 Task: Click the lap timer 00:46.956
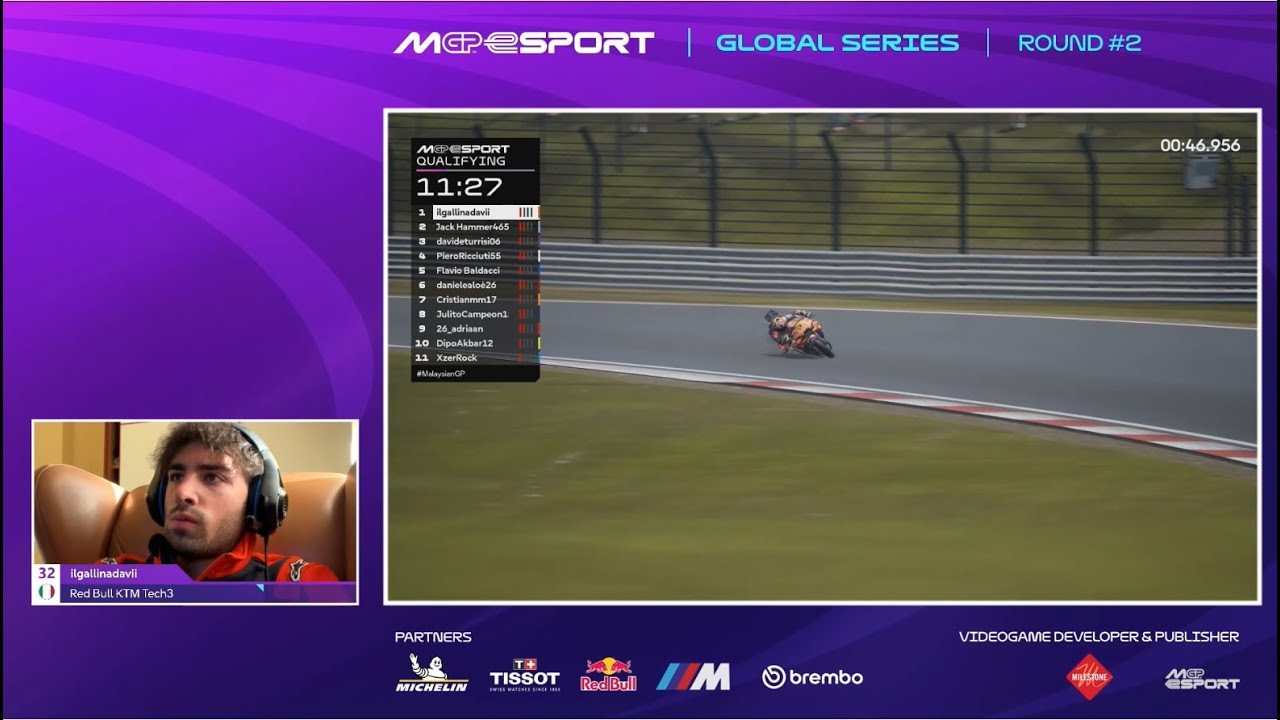tap(1200, 146)
